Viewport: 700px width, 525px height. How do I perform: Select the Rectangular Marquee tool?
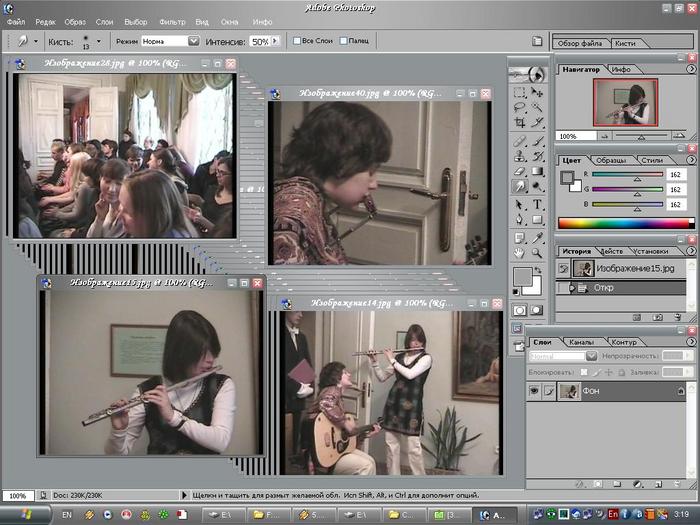(519, 91)
